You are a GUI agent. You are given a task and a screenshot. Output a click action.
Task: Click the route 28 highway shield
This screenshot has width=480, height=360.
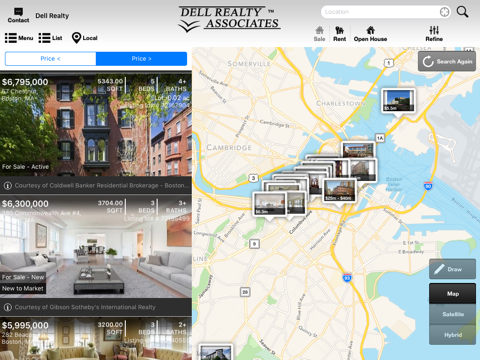[245, 292]
